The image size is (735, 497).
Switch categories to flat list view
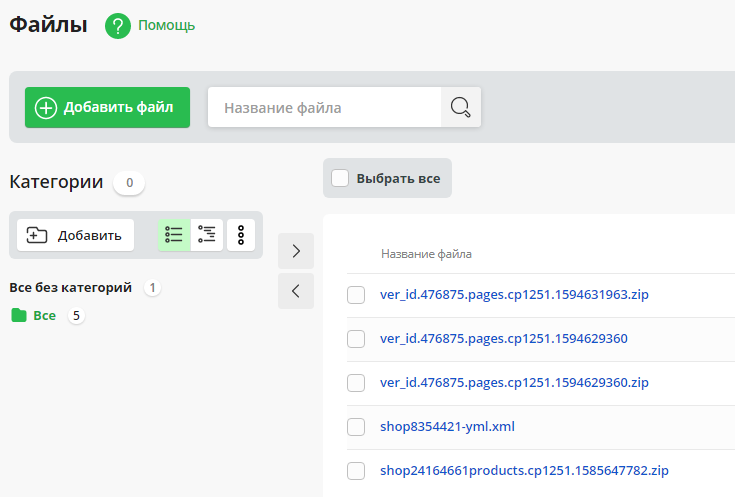pos(174,235)
